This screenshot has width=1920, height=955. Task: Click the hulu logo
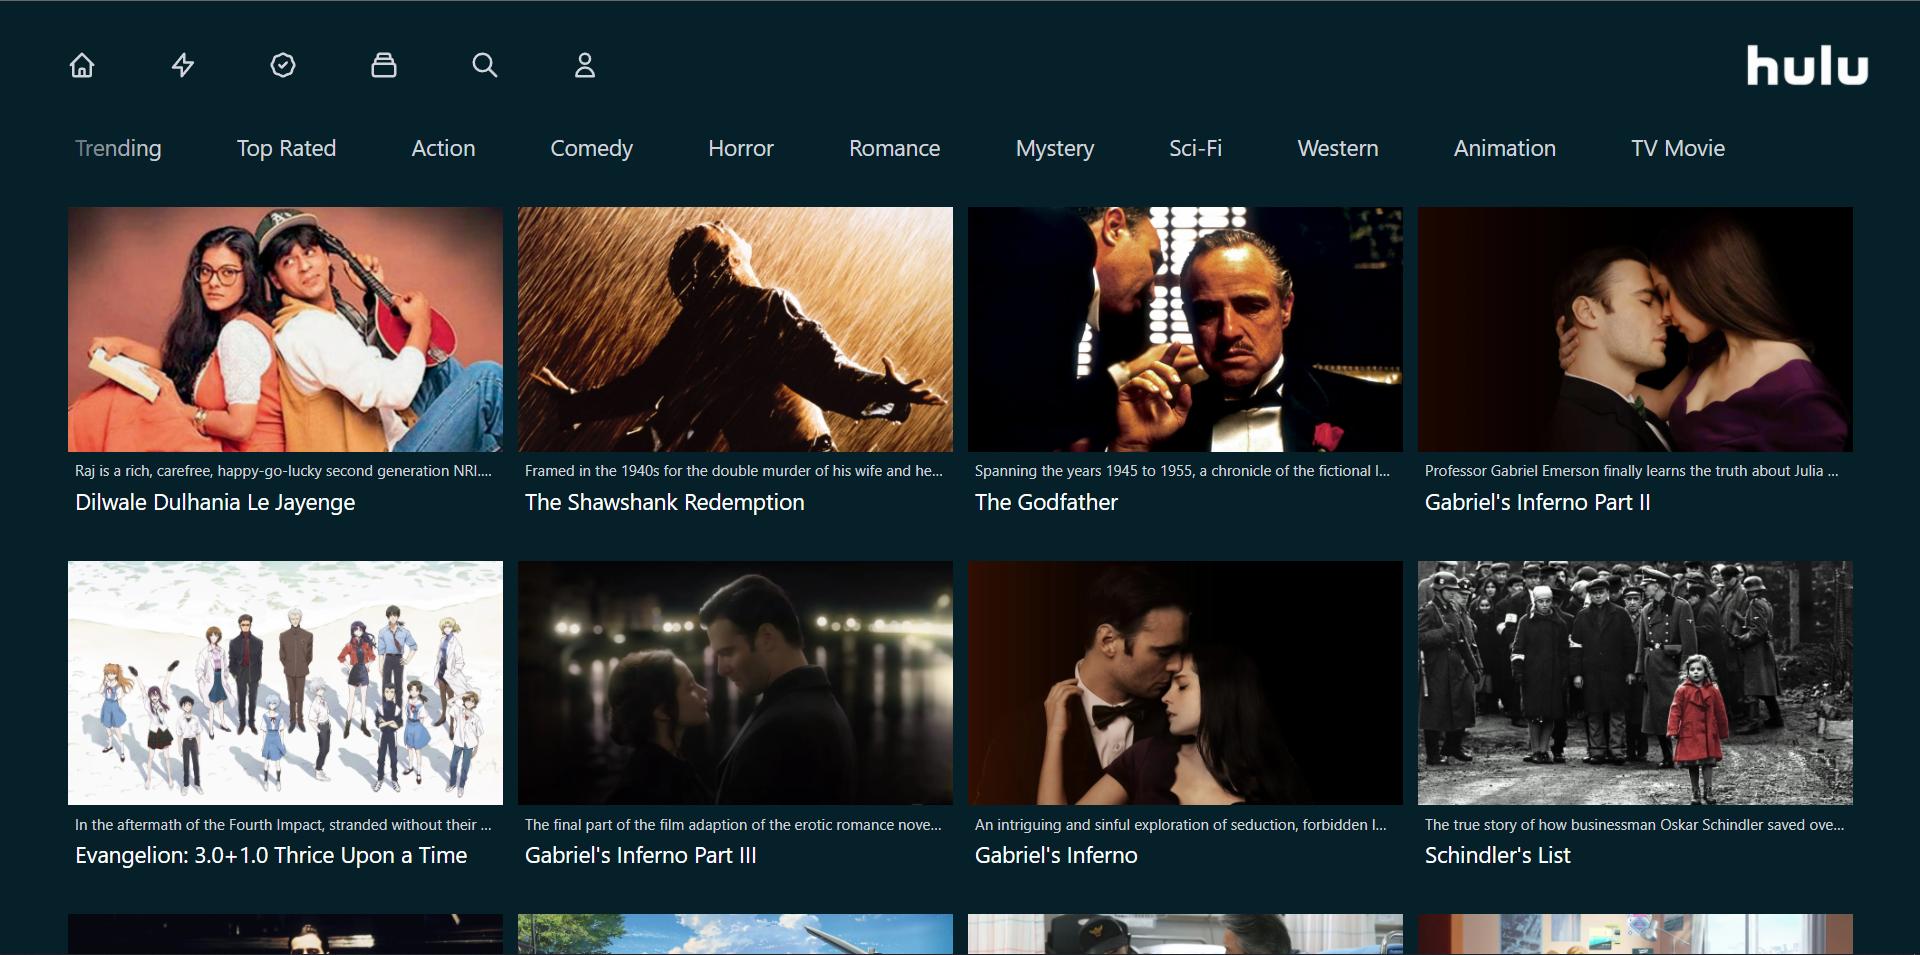point(1807,66)
